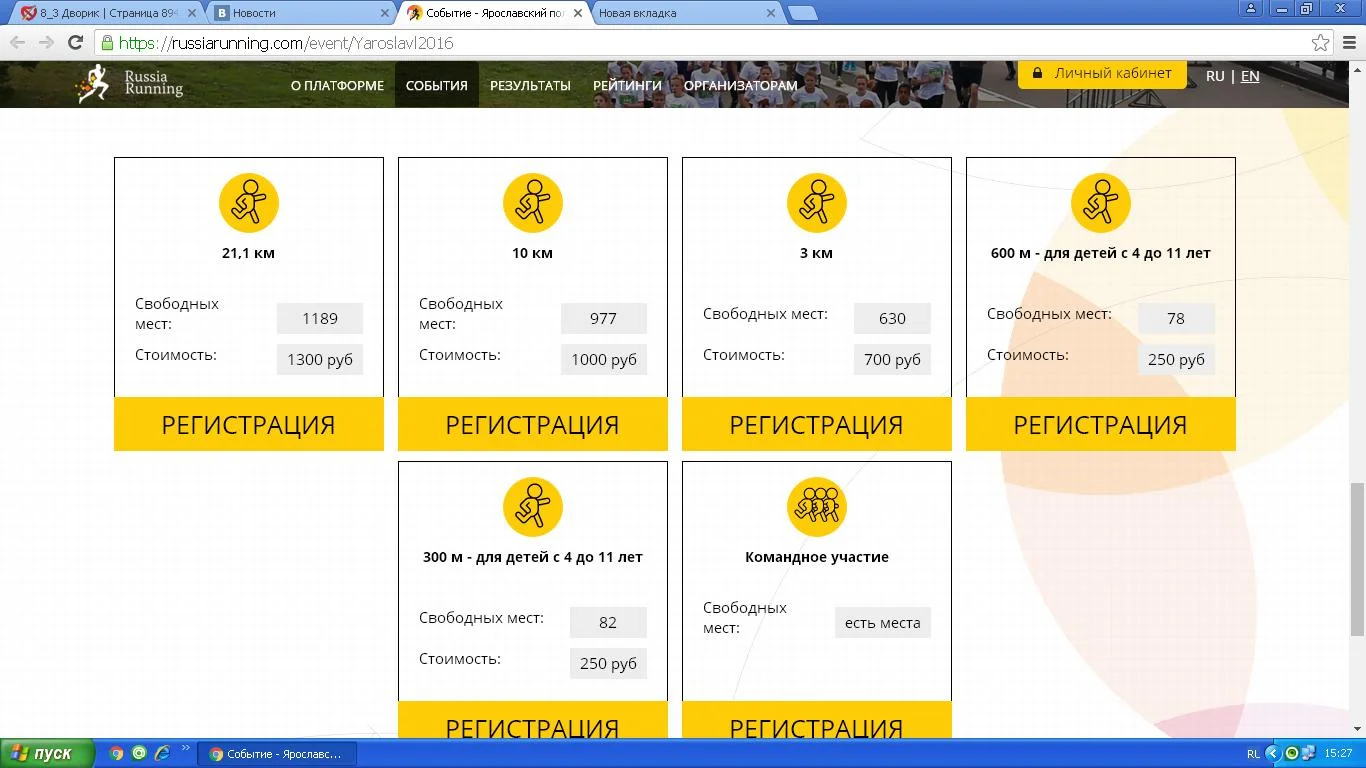Switch the site language to EN
1366x768 pixels.
(1249, 75)
